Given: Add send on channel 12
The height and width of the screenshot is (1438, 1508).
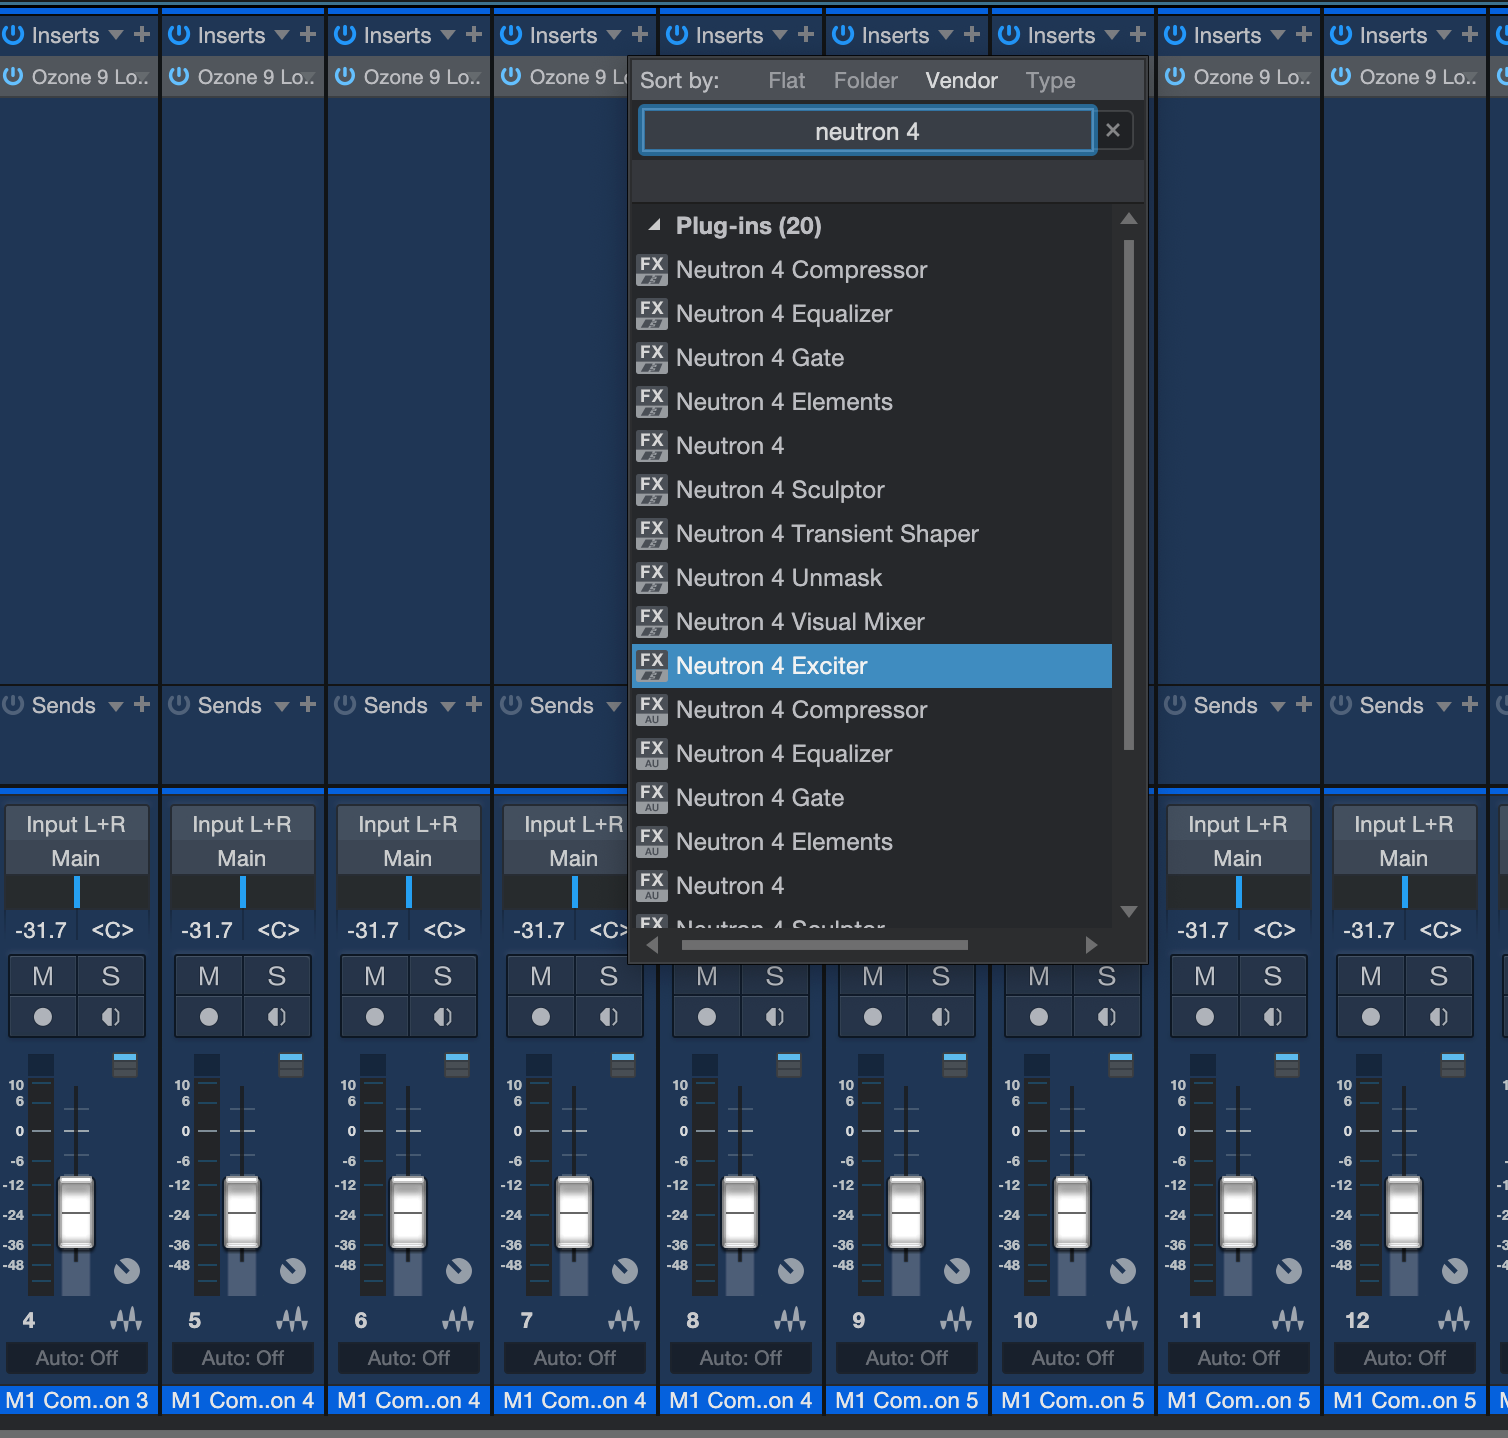Looking at the screenshot, I should (1470, 705).
